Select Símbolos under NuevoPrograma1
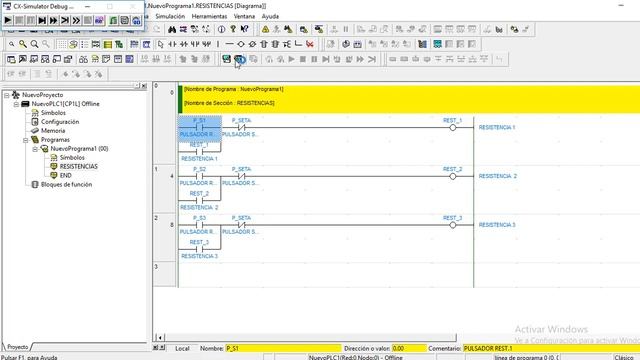 click(72, 158)
